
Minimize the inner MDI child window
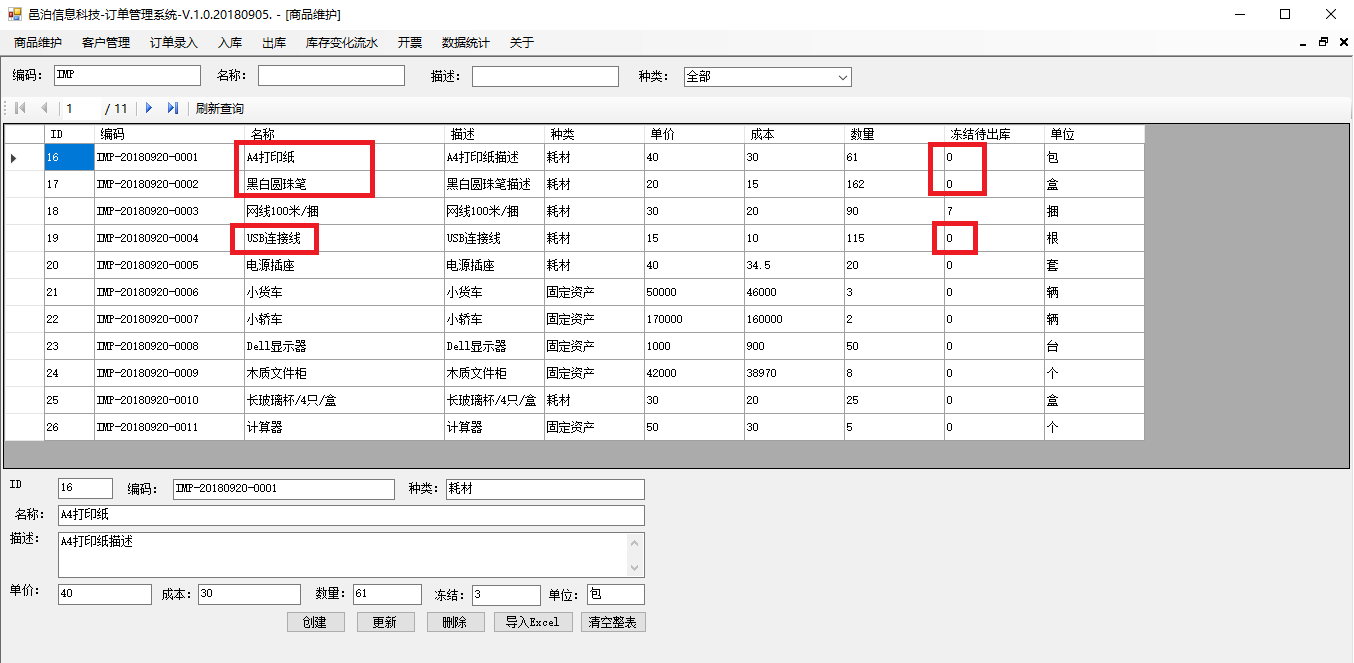point(1303,43)
